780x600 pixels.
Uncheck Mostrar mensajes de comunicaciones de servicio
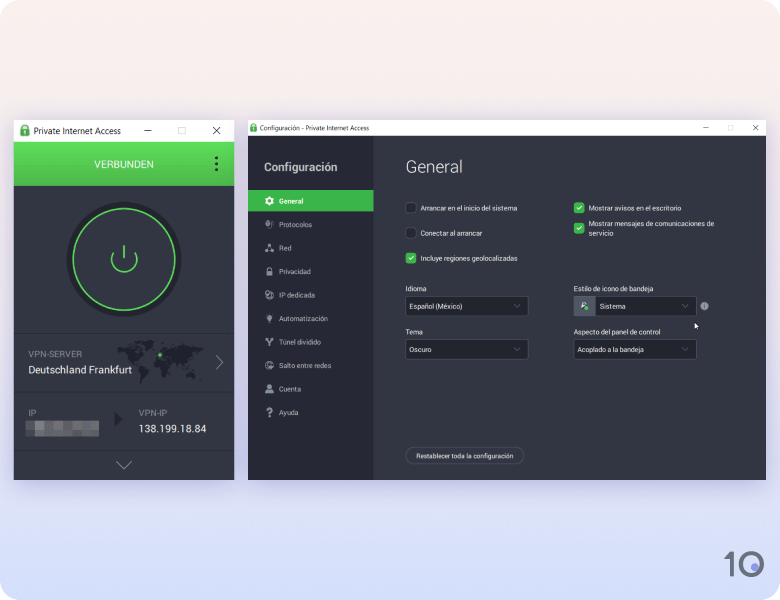tap(579, 228)
